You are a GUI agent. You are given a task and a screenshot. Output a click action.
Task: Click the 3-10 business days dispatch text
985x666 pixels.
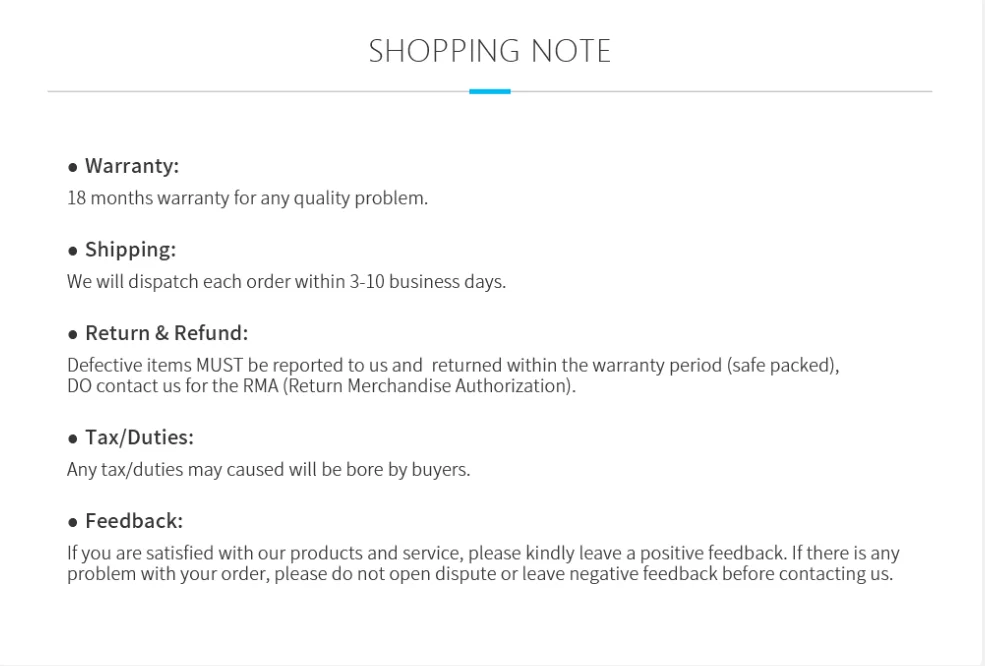click(286, 282)
